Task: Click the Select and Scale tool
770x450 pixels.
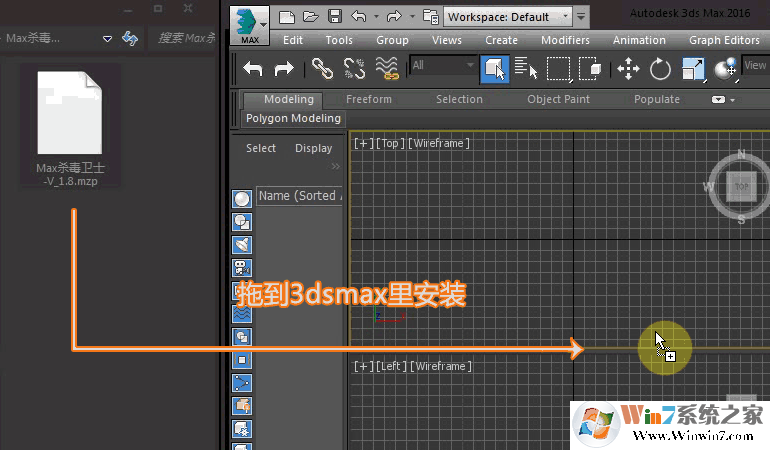Action: [692, 68]
